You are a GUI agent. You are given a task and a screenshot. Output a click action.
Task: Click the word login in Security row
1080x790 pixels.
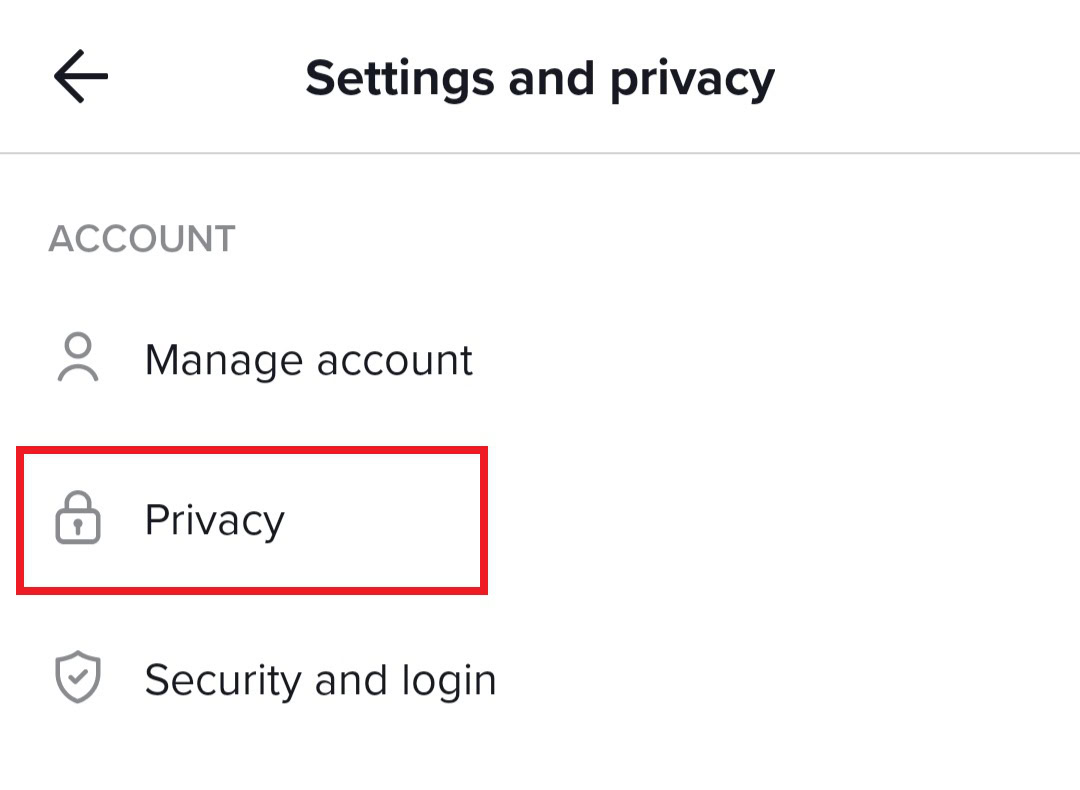[449, 681]
